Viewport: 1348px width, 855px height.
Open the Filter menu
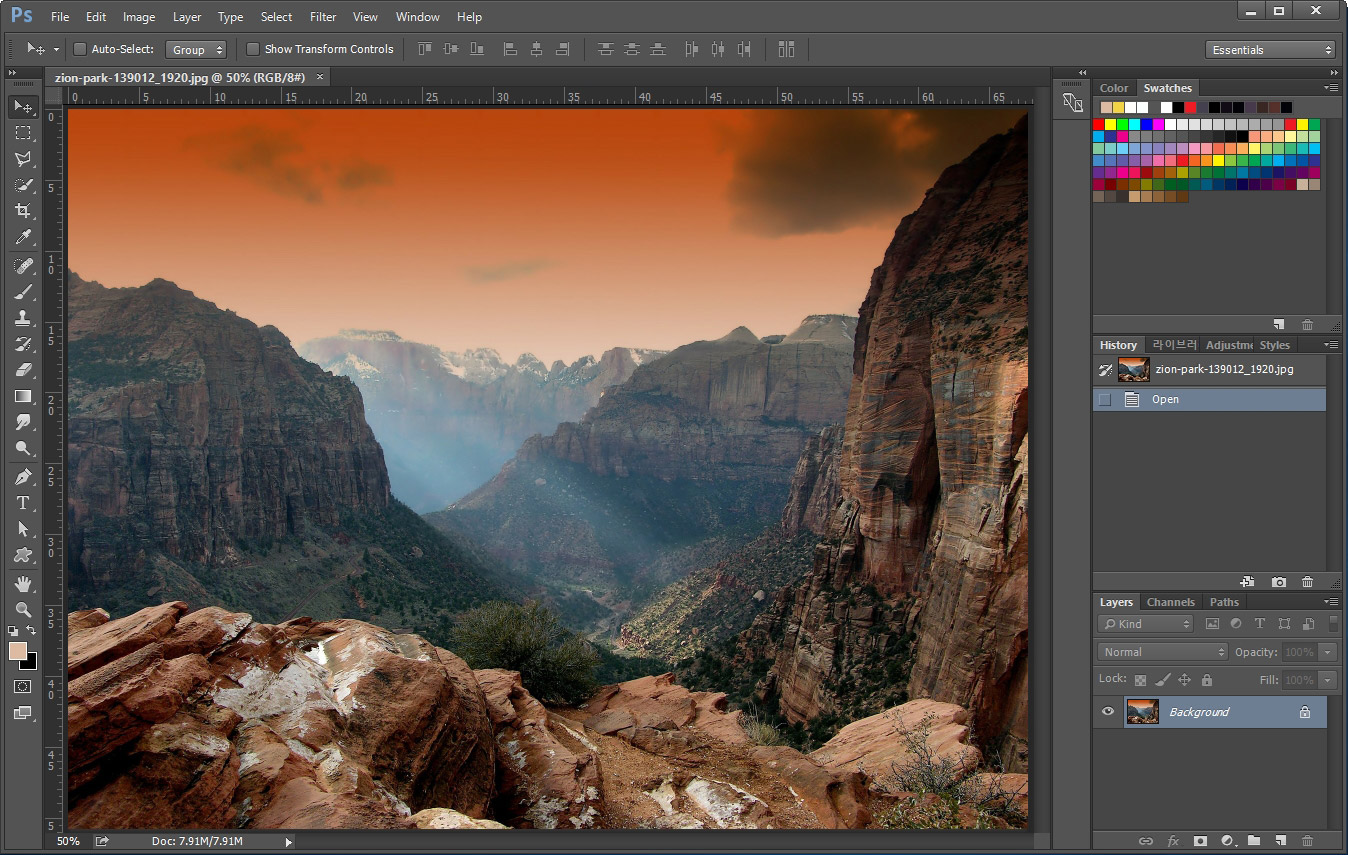pos(323,17)
